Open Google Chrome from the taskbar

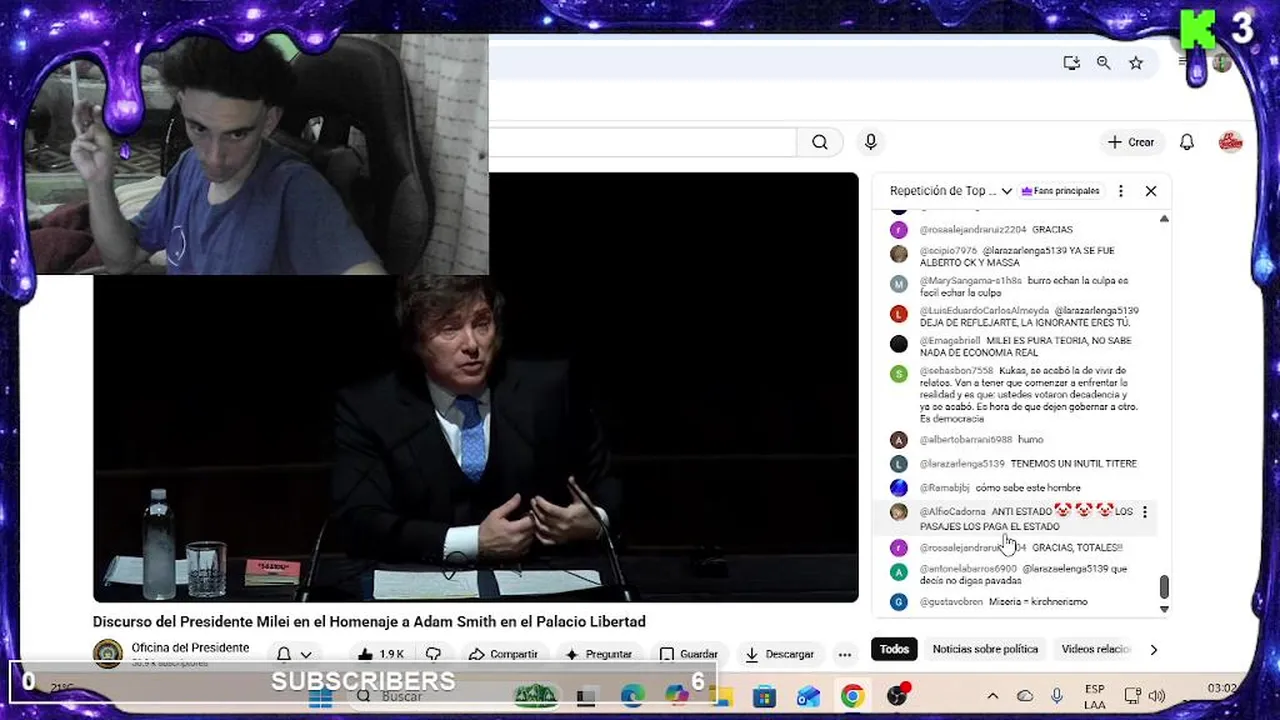pos(853,696)
